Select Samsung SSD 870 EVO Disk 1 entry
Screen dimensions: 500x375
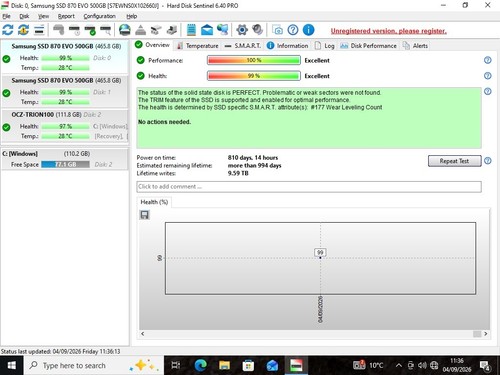point(65,91)
